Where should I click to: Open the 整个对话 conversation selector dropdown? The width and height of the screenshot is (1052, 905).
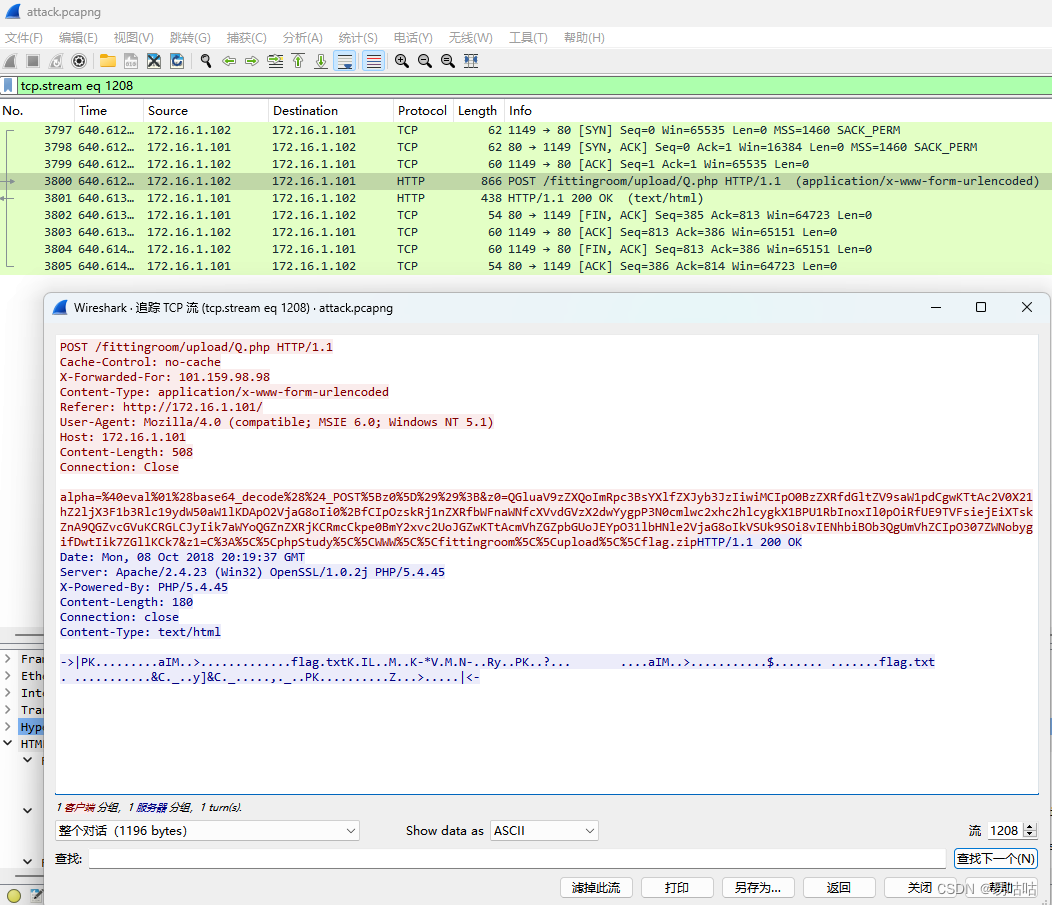pos(207,830)
